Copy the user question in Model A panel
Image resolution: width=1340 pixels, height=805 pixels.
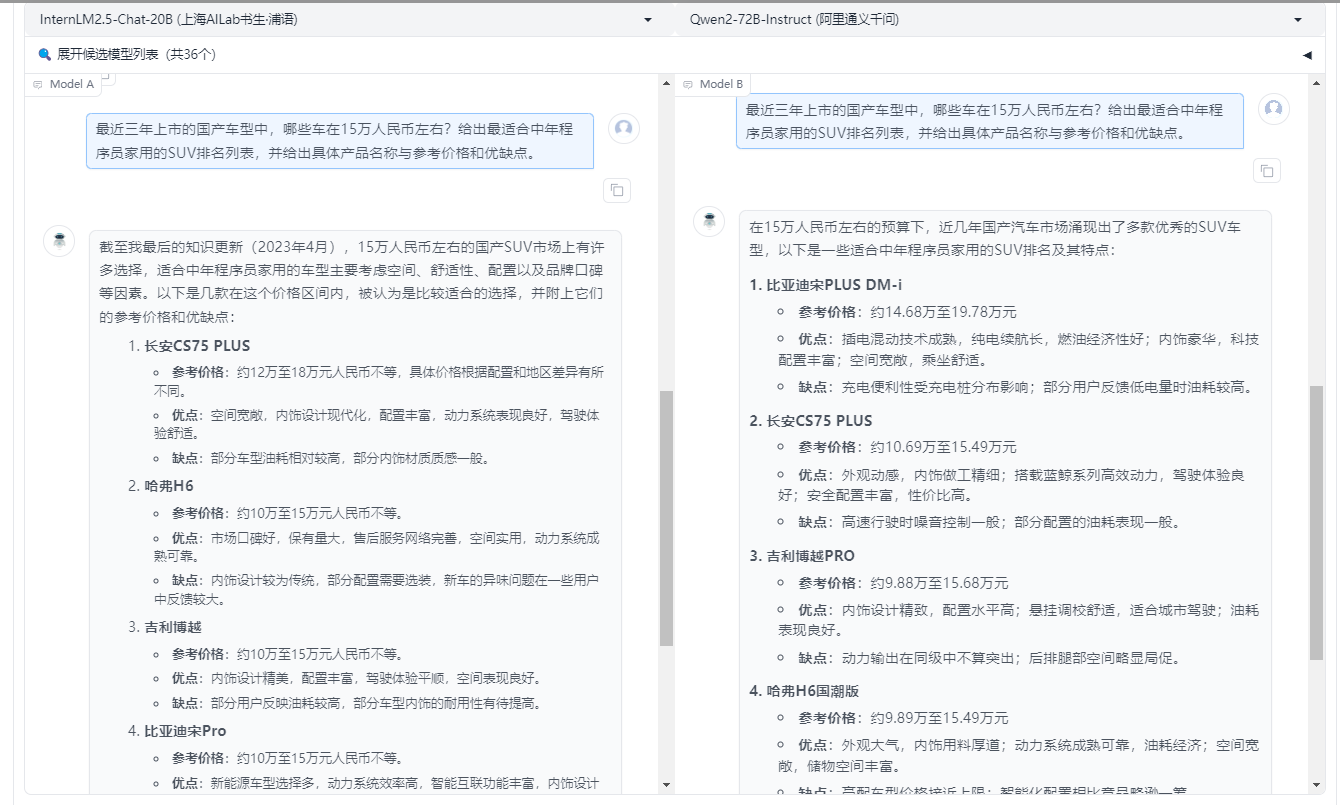click(617, 190)
